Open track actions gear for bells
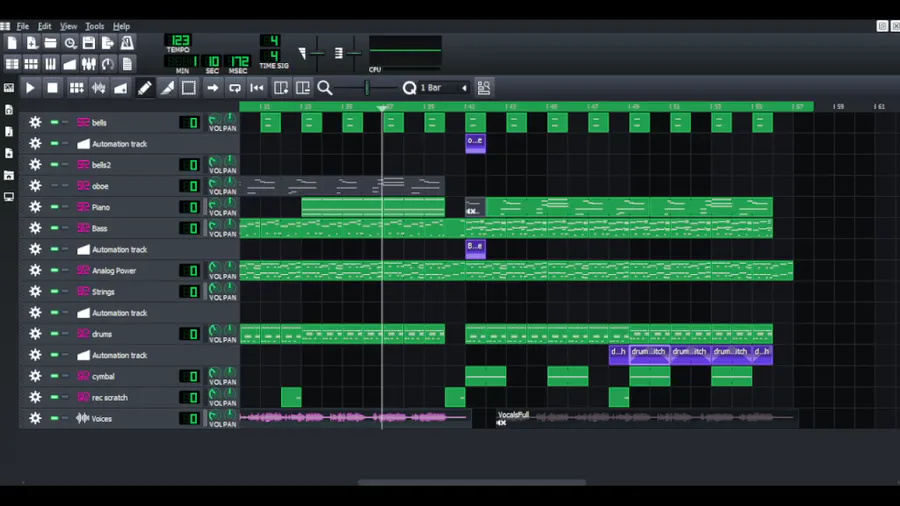Viewport: 900px width, 506px height. pos(35,122)
